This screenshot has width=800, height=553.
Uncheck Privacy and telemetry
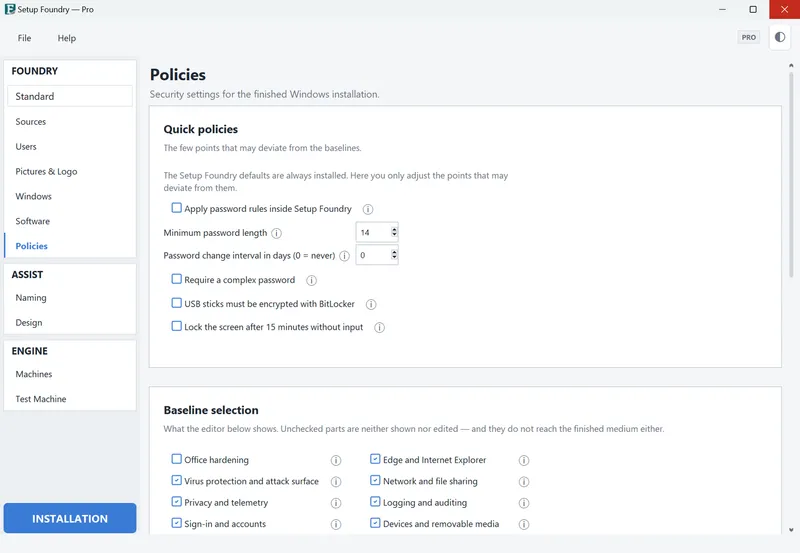tap(177, 502)
